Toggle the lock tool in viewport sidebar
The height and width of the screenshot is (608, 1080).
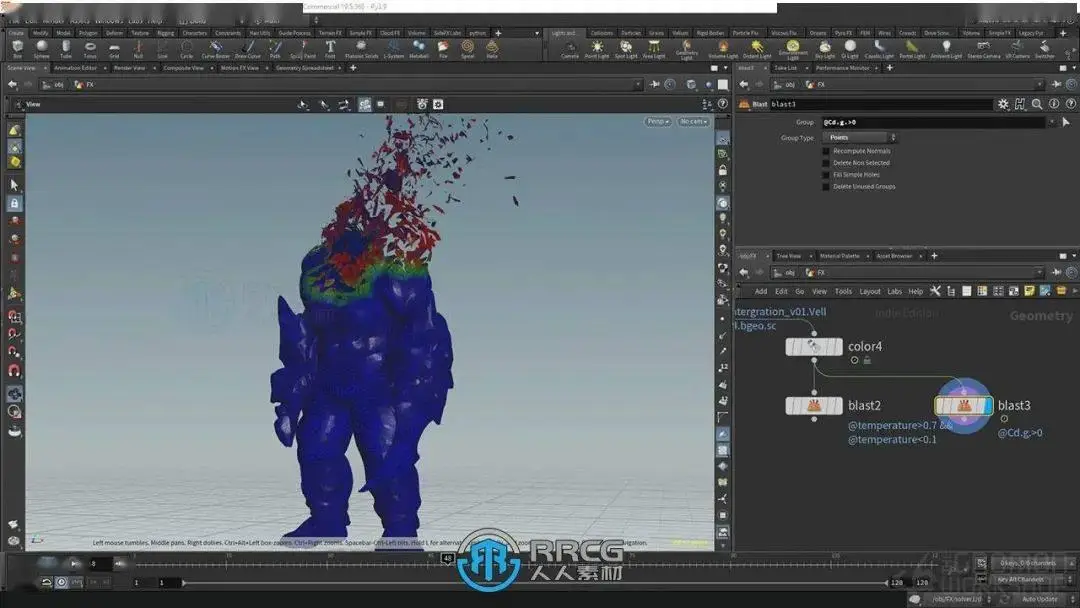[x=14, y=203]
